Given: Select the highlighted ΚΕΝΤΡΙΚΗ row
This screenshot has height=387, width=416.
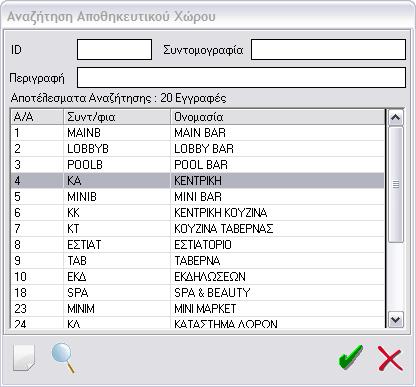Looking at the screenshot, I should 197,181.
